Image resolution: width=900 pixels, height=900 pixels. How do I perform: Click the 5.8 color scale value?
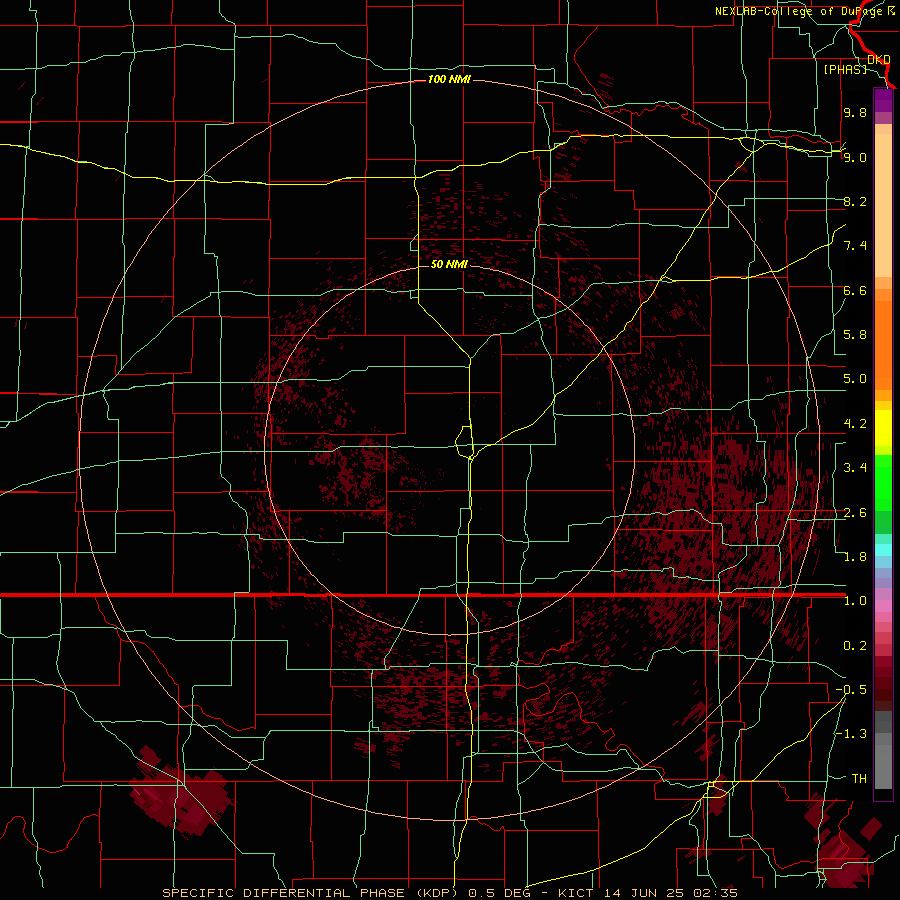[855, 335]
